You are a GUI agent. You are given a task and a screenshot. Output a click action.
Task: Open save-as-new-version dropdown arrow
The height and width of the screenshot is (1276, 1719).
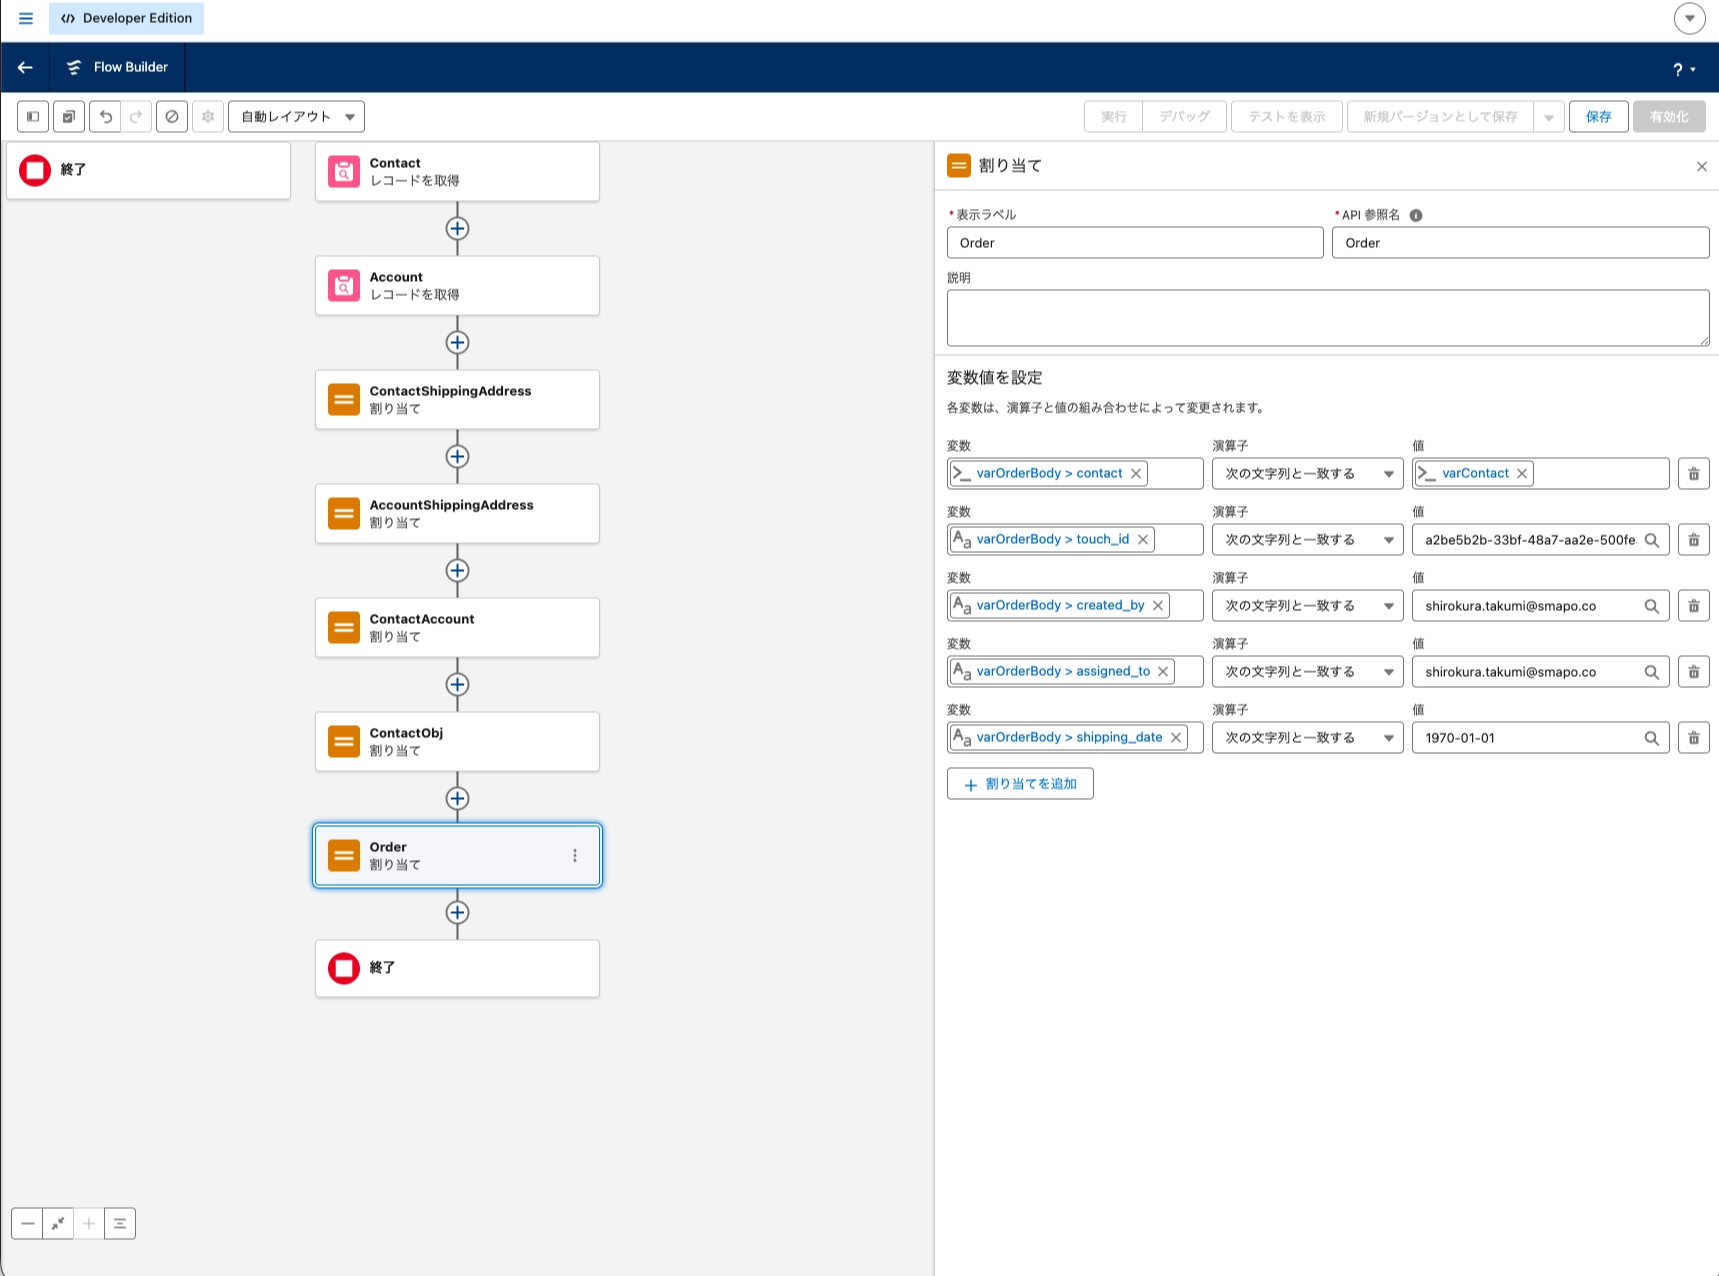[1548, 117]
